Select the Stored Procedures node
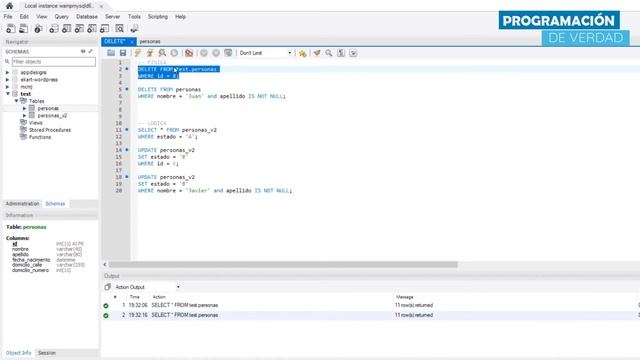Image resolution: width=640 pixels, height=360 pixels. click(50, 130)
